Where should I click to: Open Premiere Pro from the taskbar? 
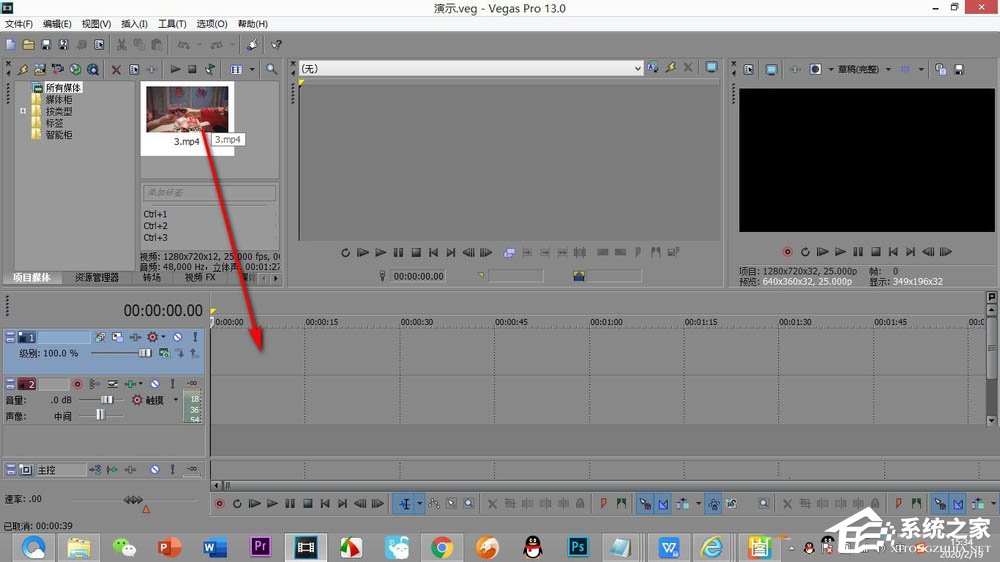[x=260, y=547]
